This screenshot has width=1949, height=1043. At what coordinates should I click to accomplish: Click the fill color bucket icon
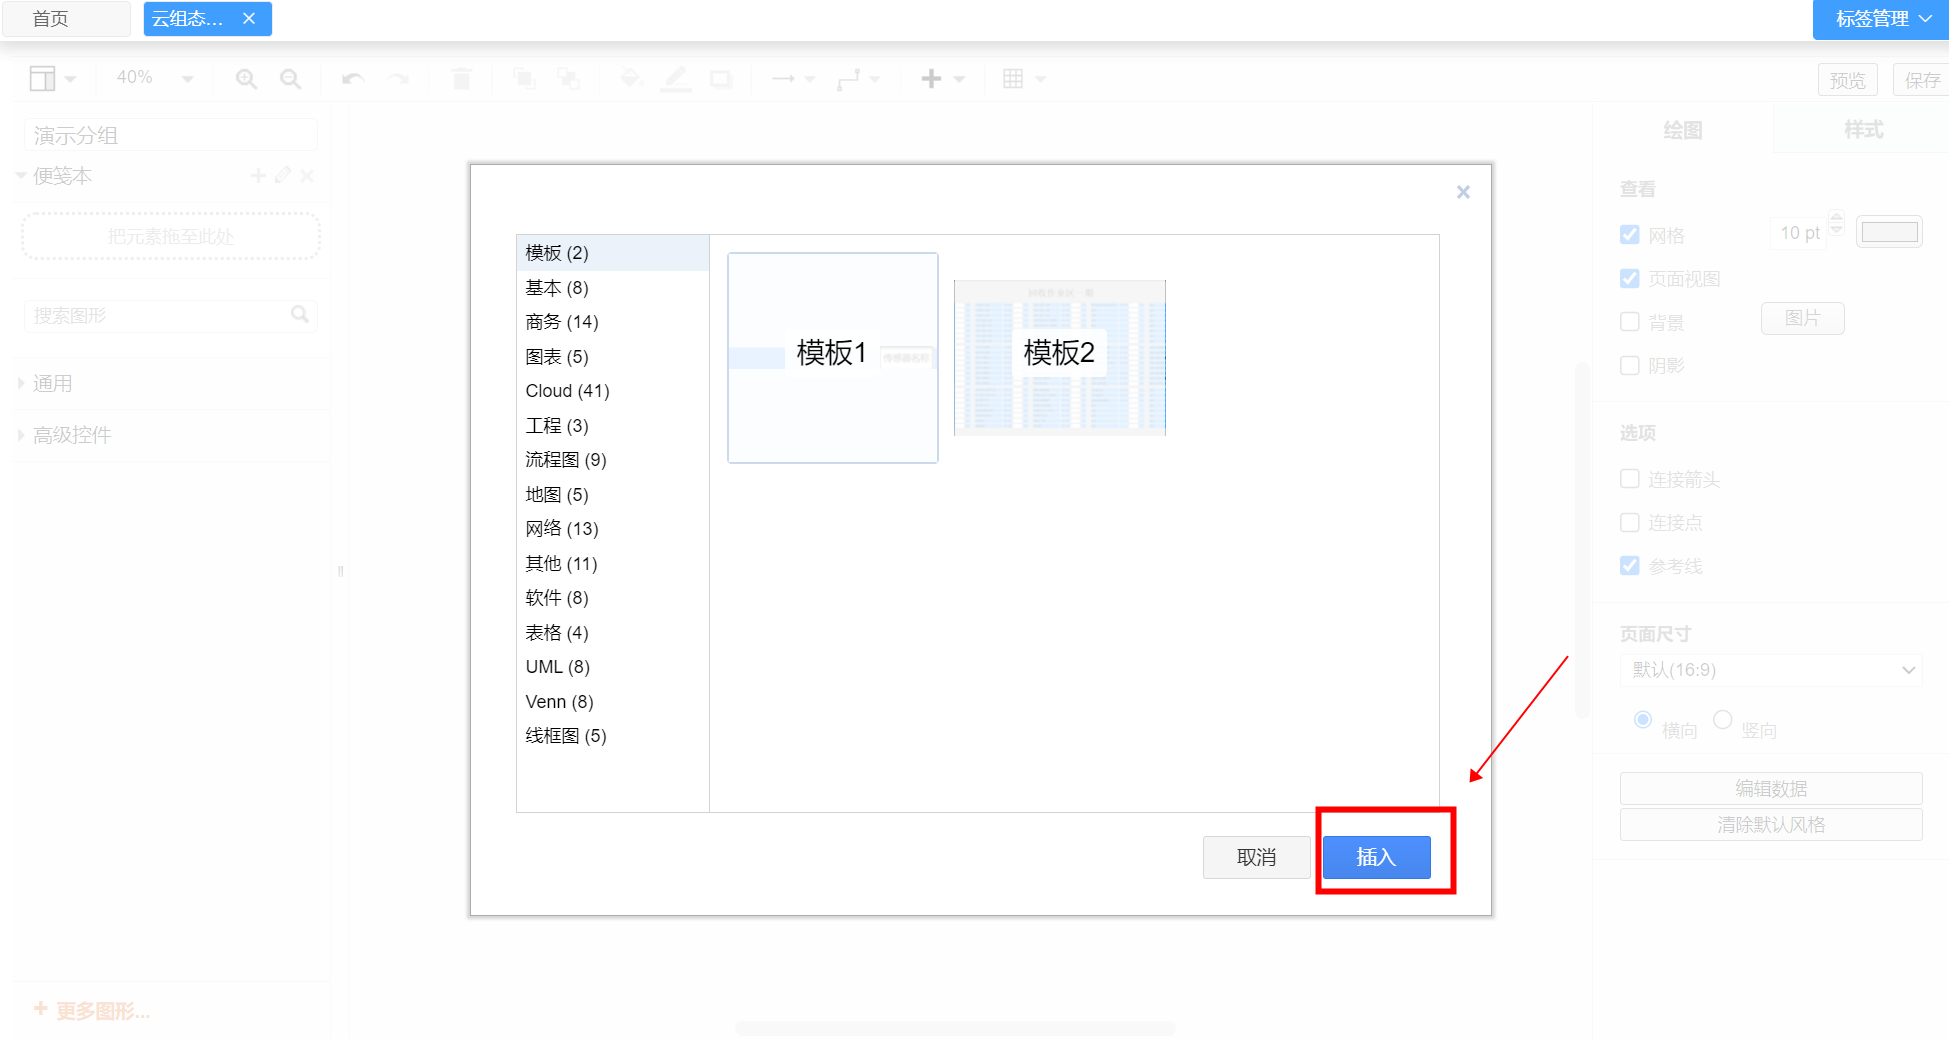631,79
